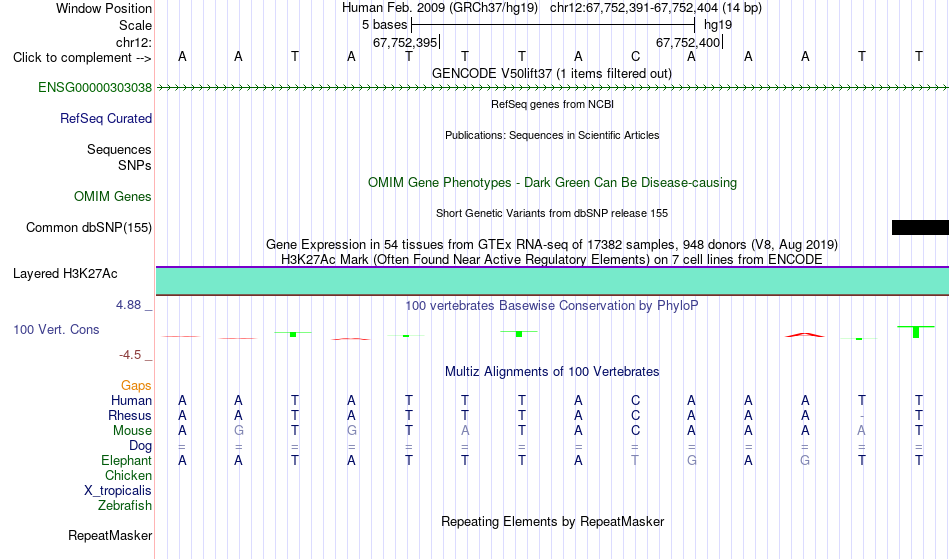Click 'Short Genetic Variants from dbSNP release 155'
This screenshot has height=559, width=950.
552,213
